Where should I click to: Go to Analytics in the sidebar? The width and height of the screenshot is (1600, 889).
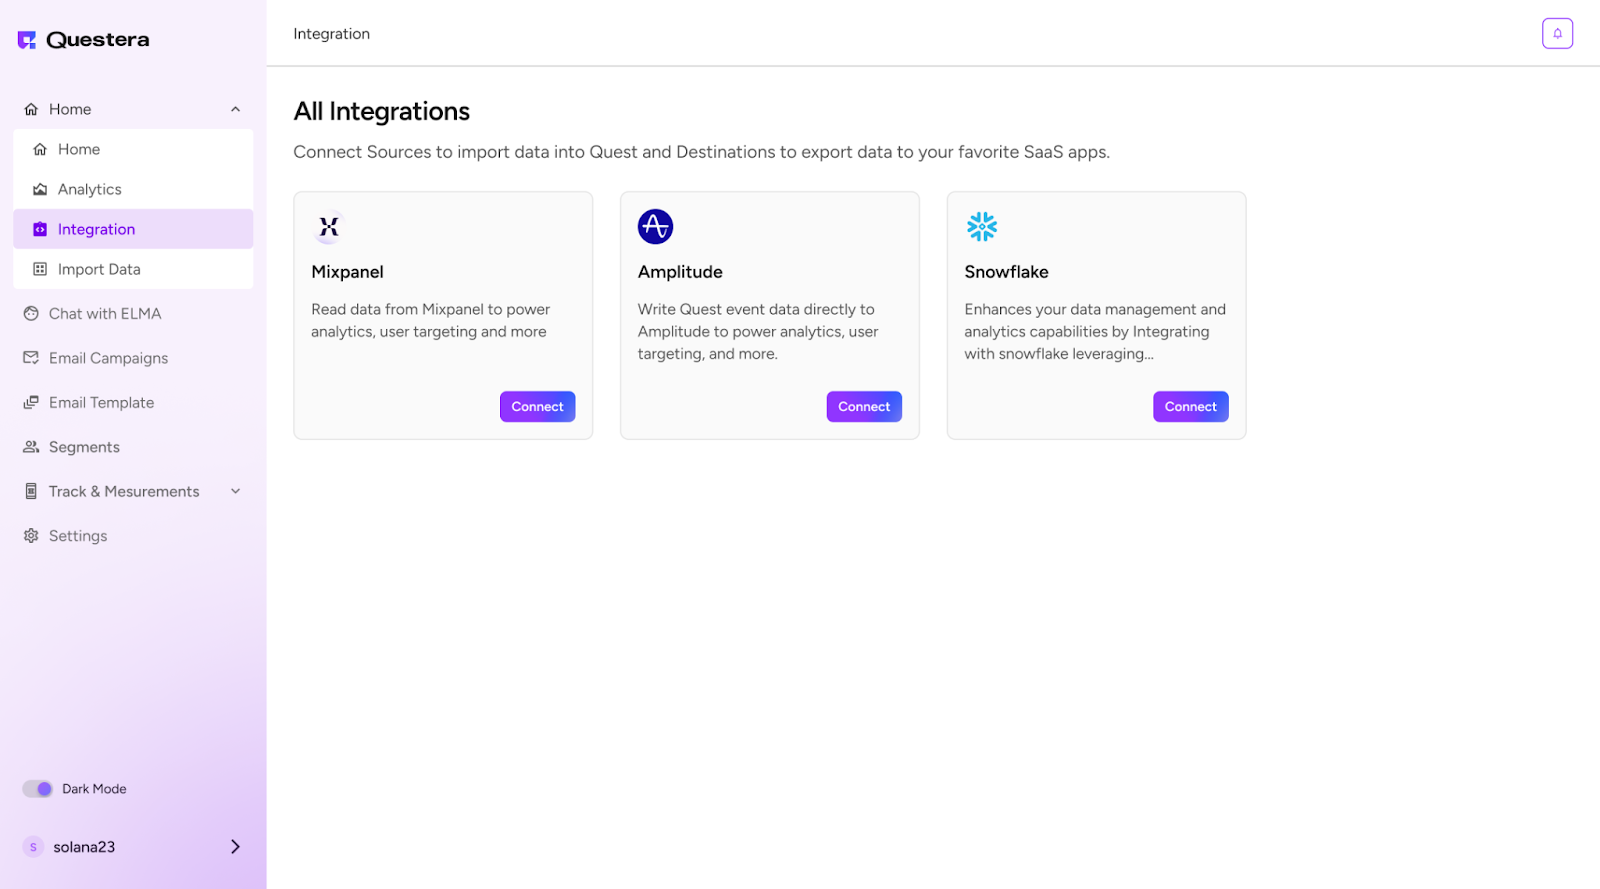89,189
